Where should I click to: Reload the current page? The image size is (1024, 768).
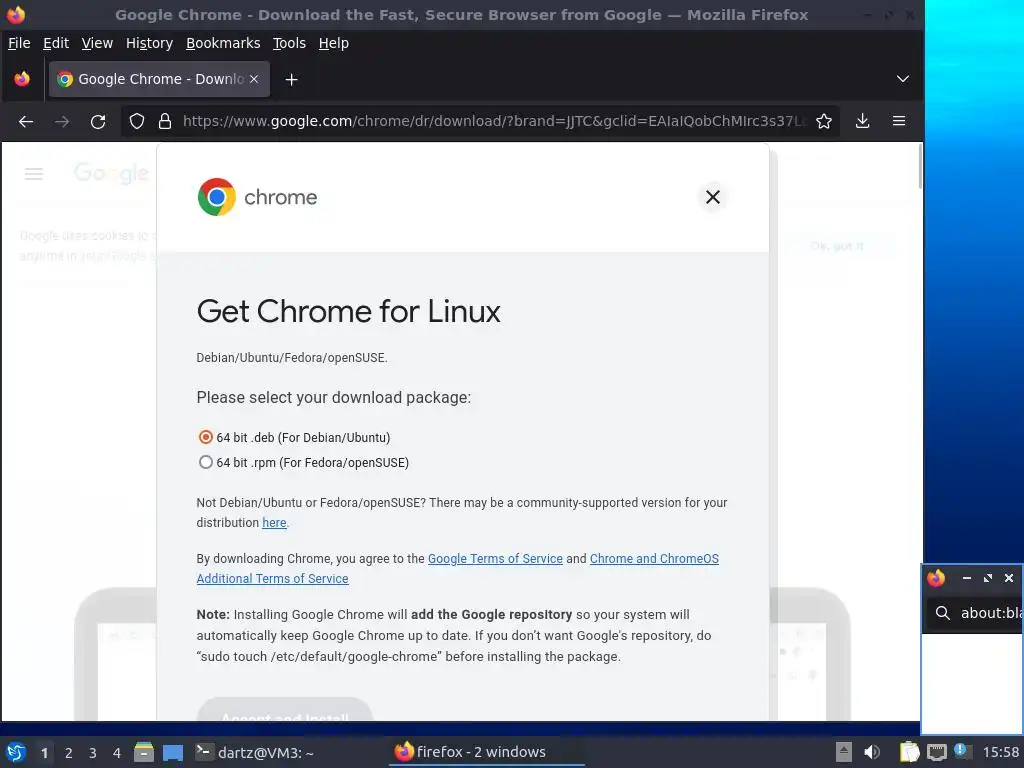click(98, 121)
